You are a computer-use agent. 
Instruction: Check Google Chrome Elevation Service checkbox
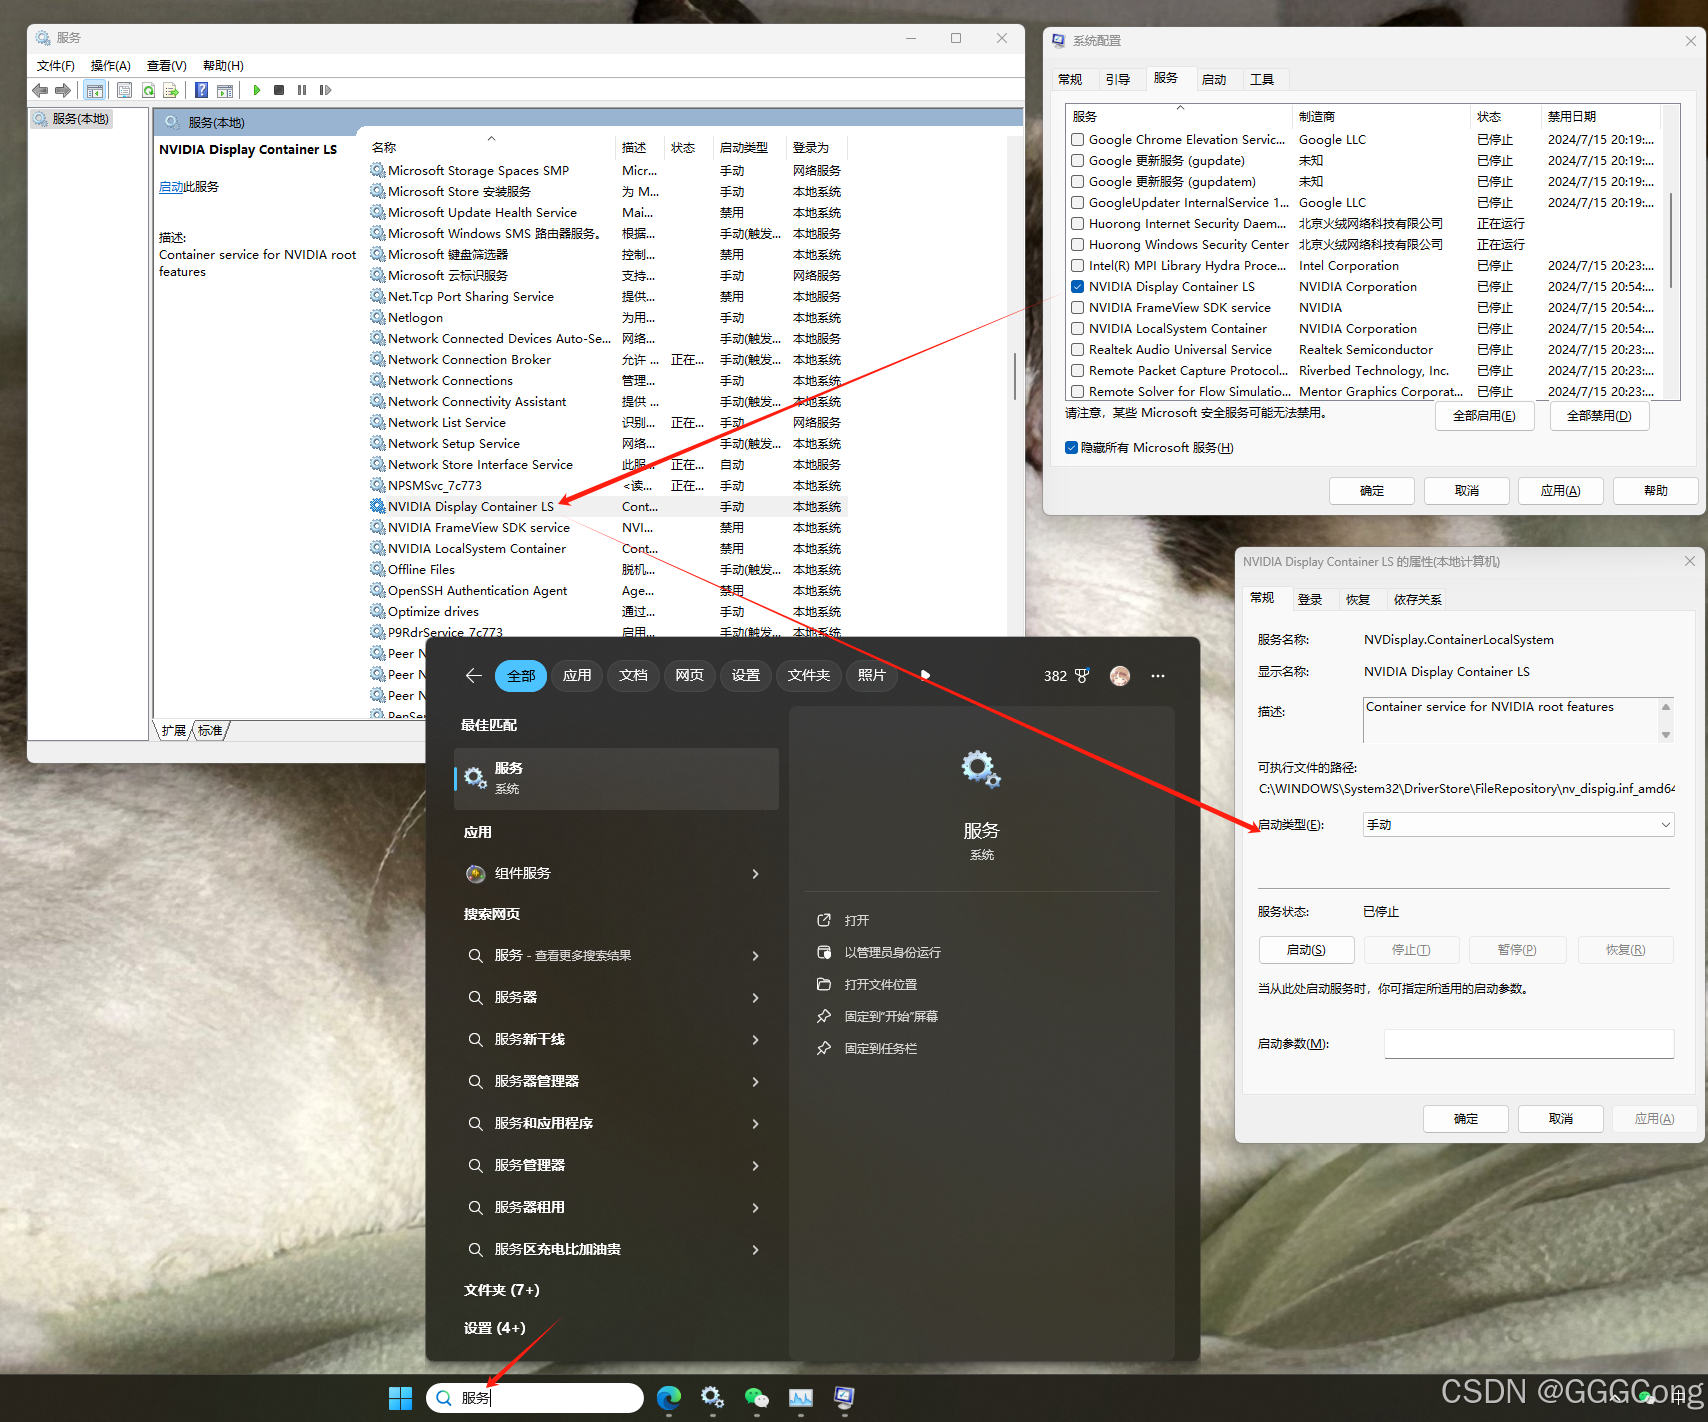tap(1078, 140)
